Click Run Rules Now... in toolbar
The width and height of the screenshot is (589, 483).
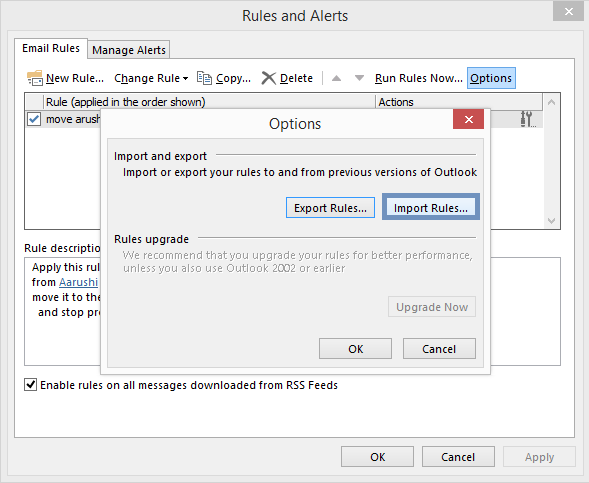418,78
